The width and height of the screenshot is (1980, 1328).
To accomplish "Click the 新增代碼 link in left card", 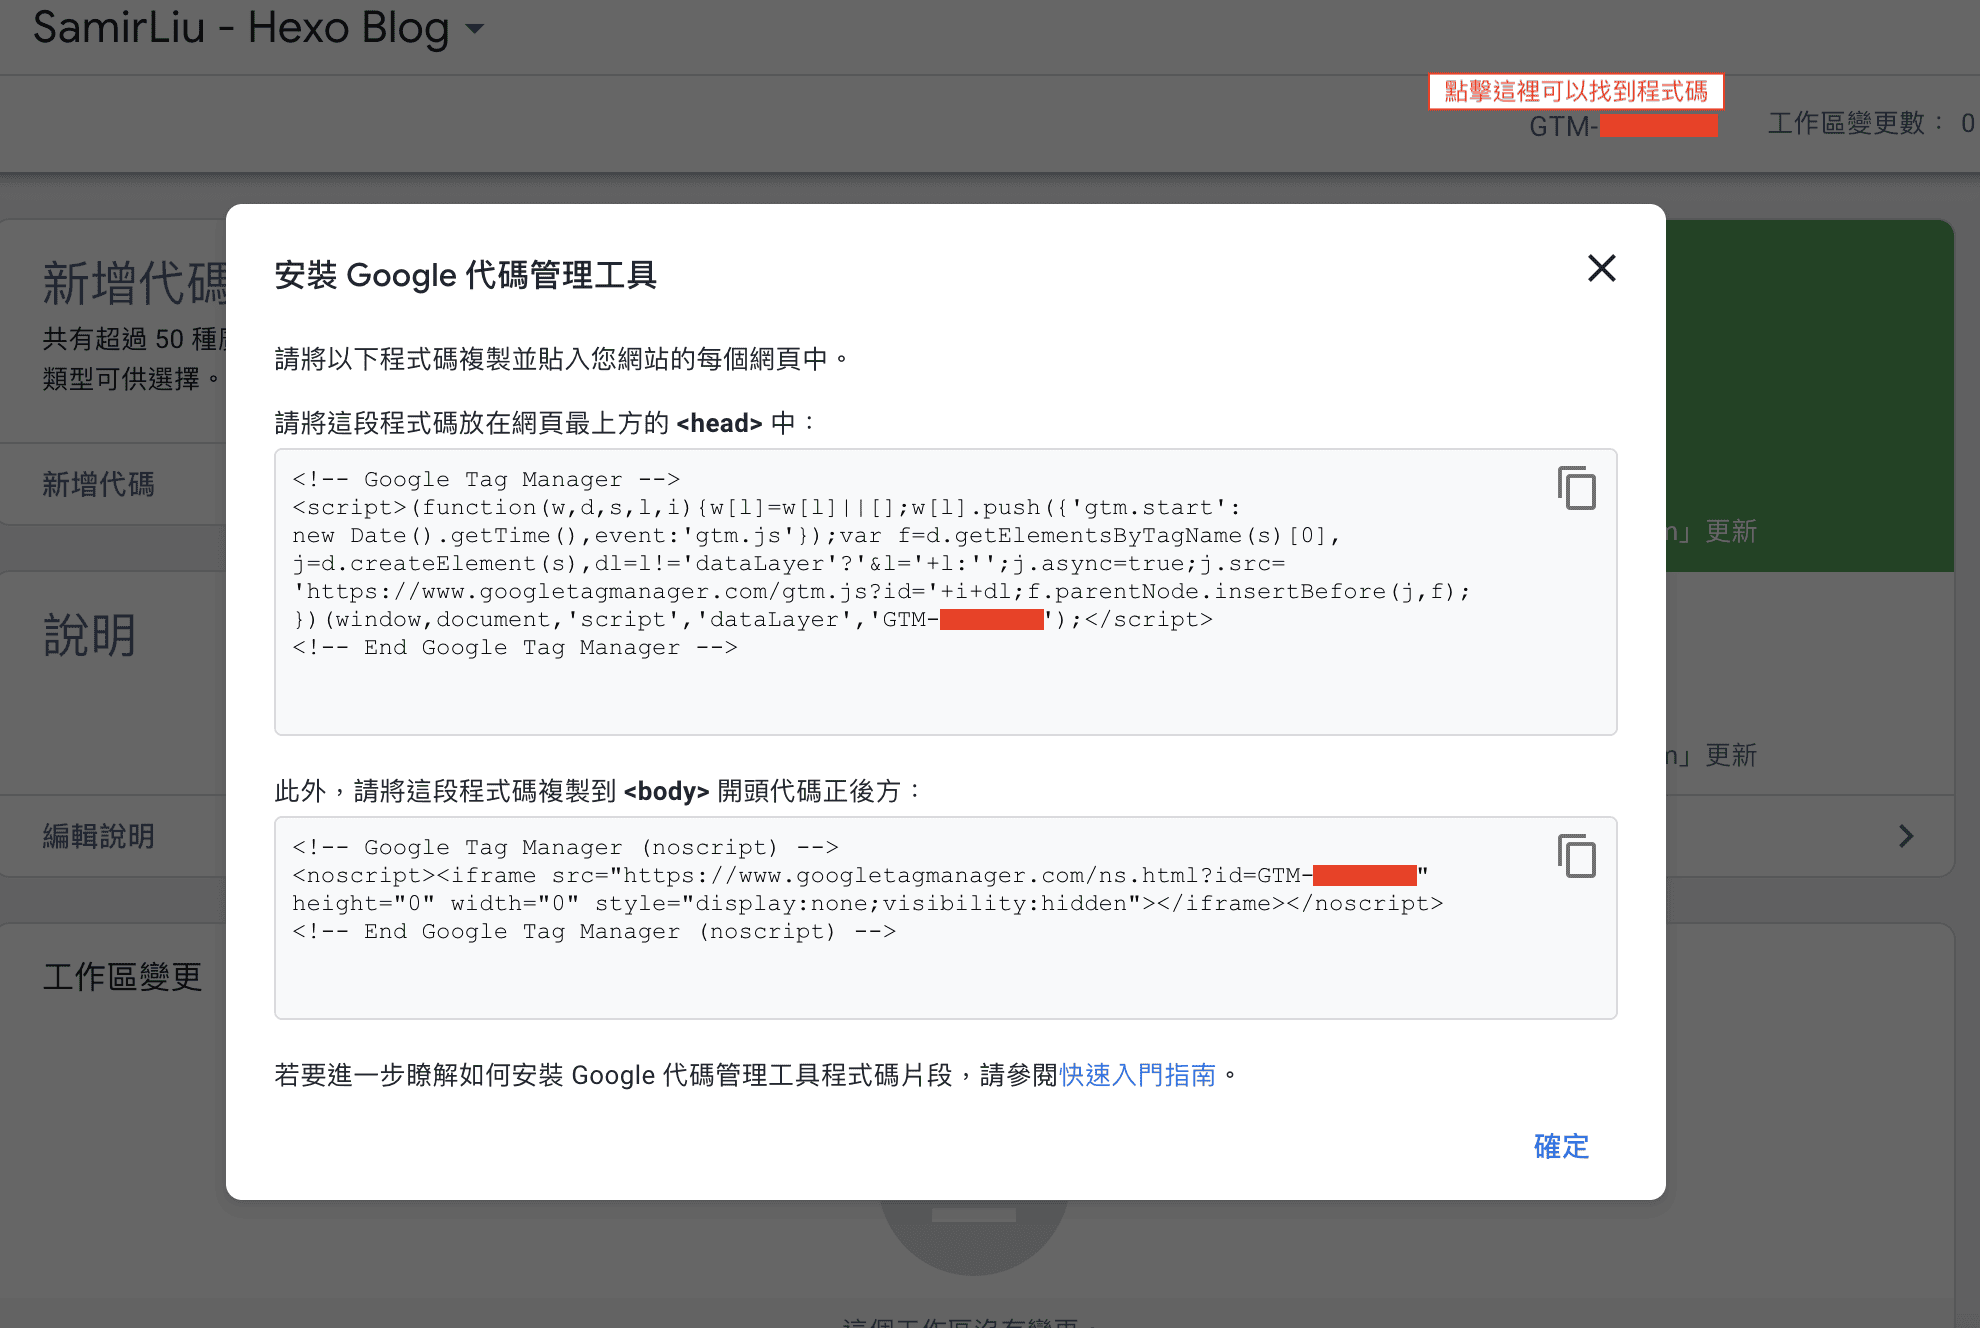I will pos(98,485).
